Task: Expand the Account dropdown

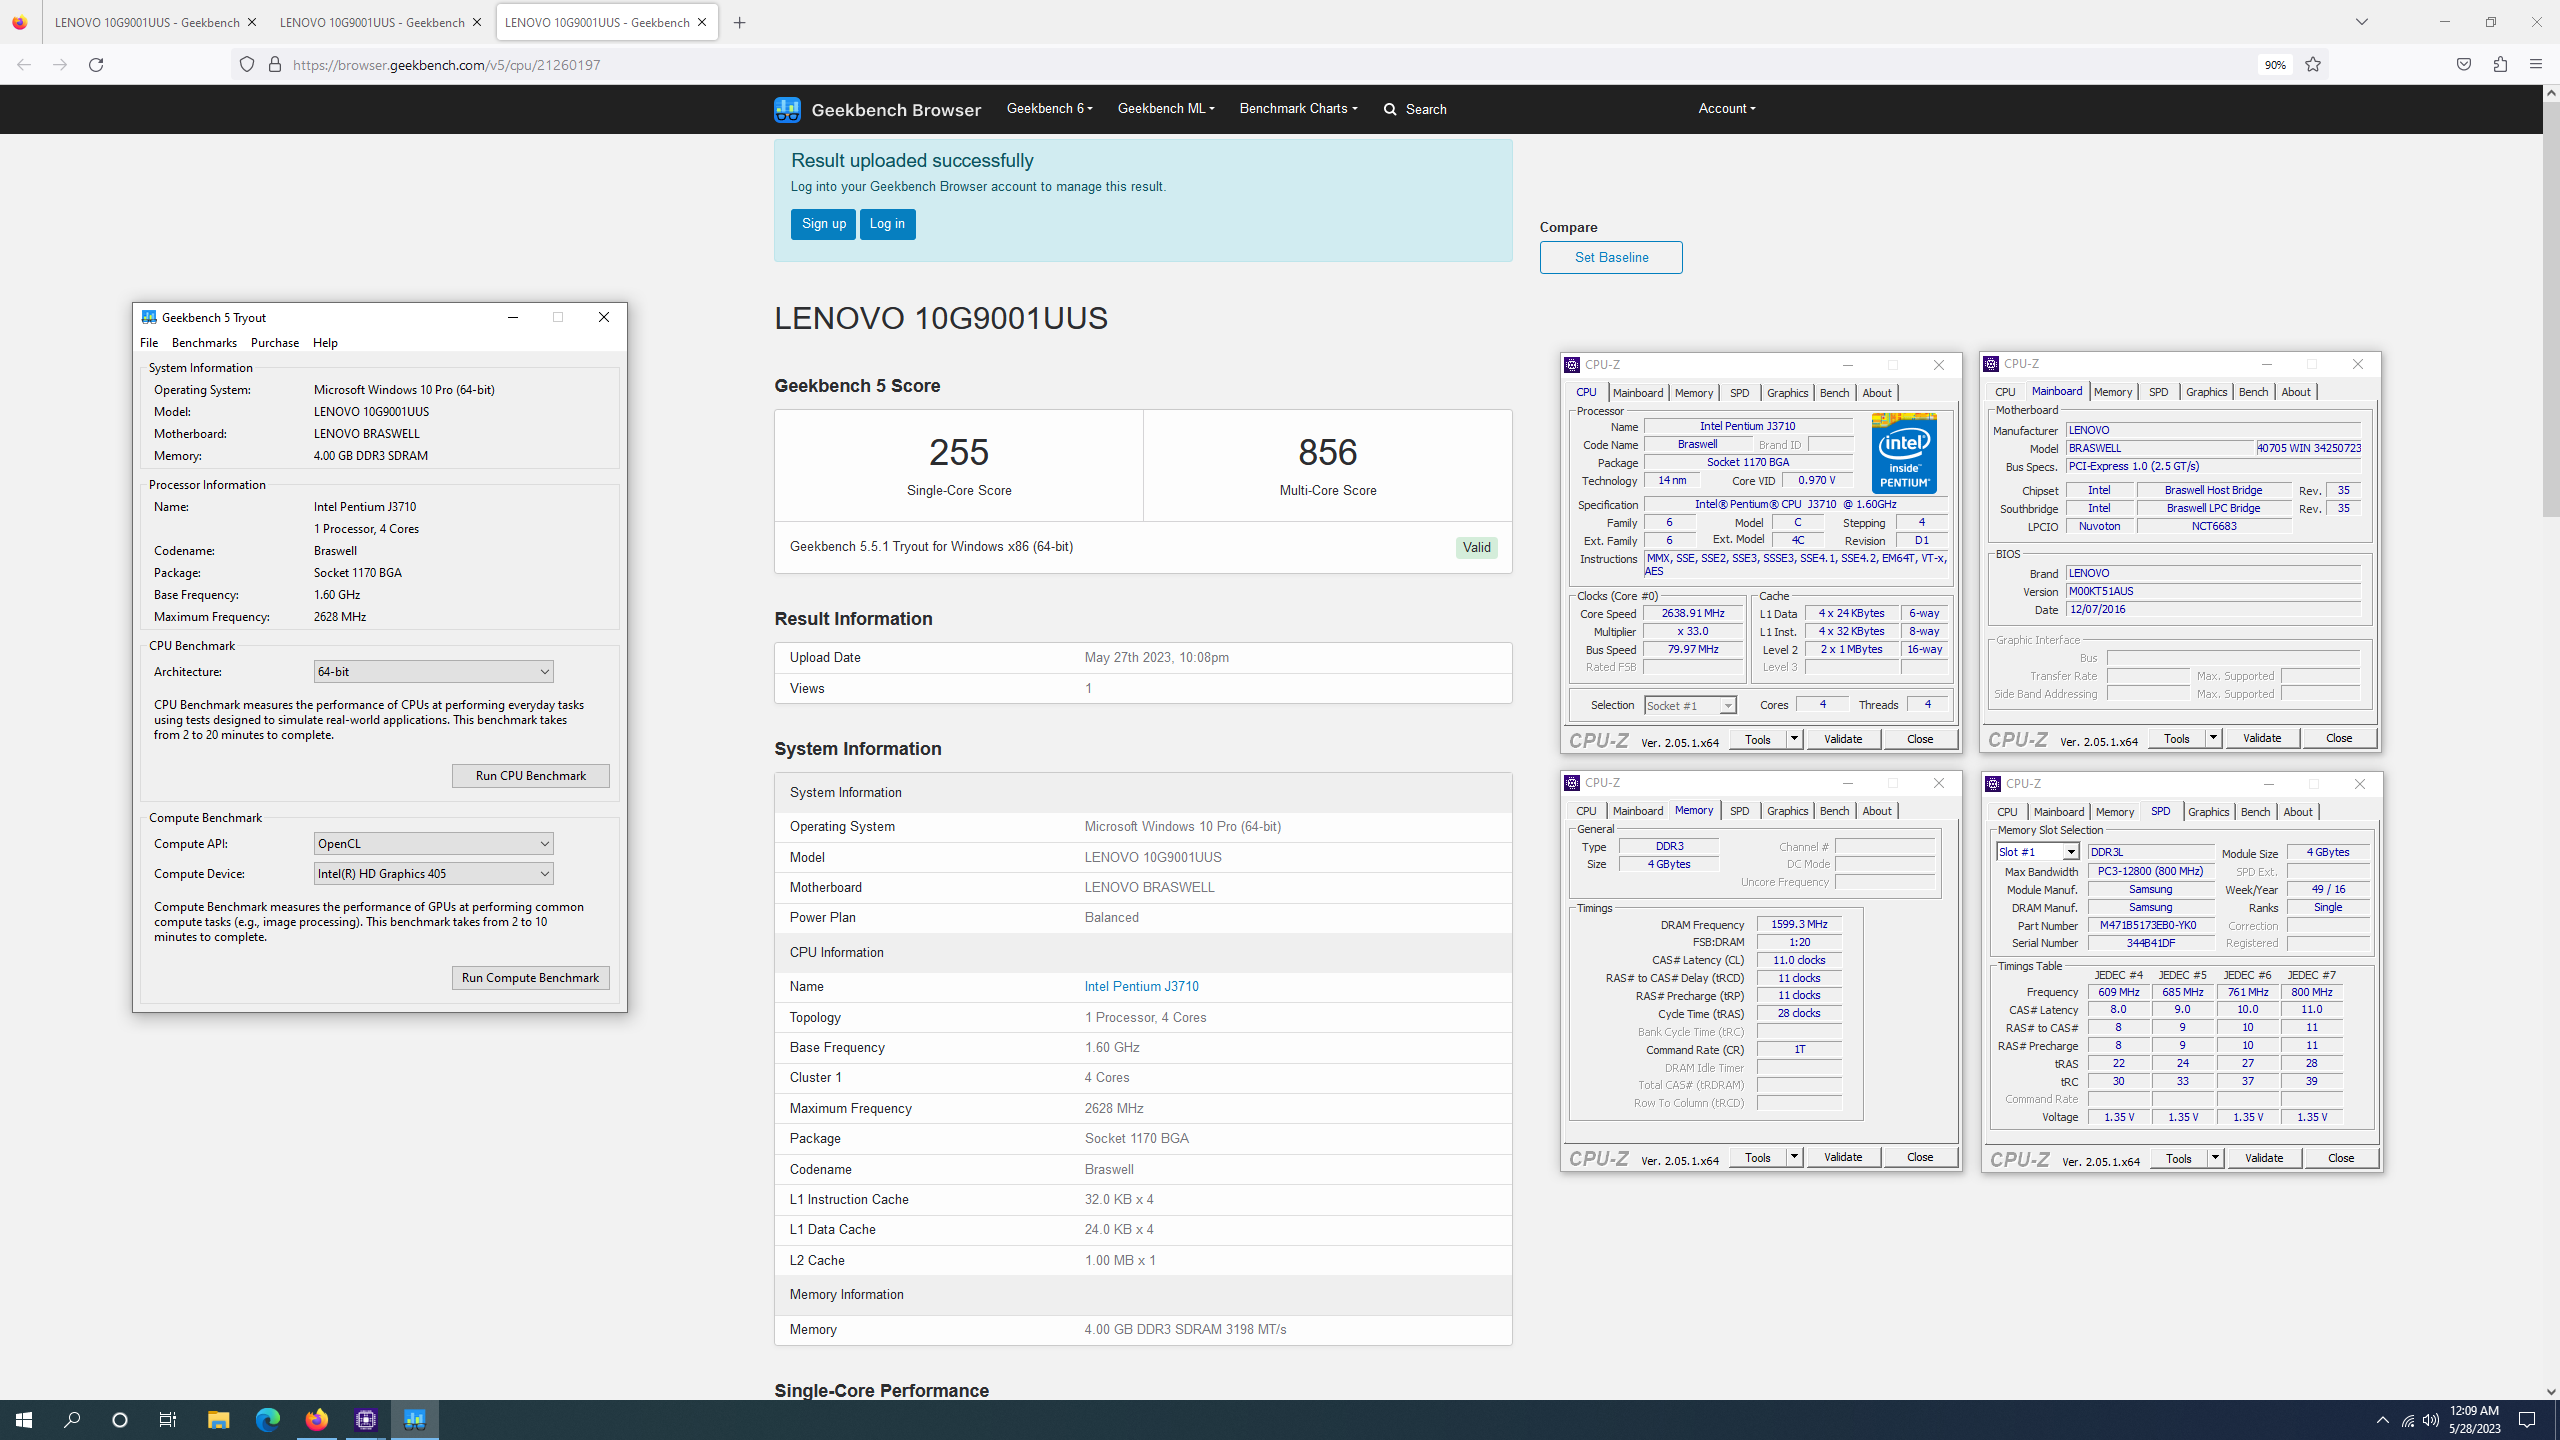Action: [x=1727, y=108]
